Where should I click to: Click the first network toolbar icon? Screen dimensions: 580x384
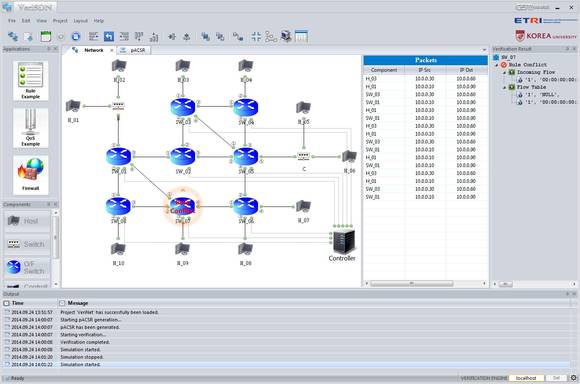(x=13, y=36)
